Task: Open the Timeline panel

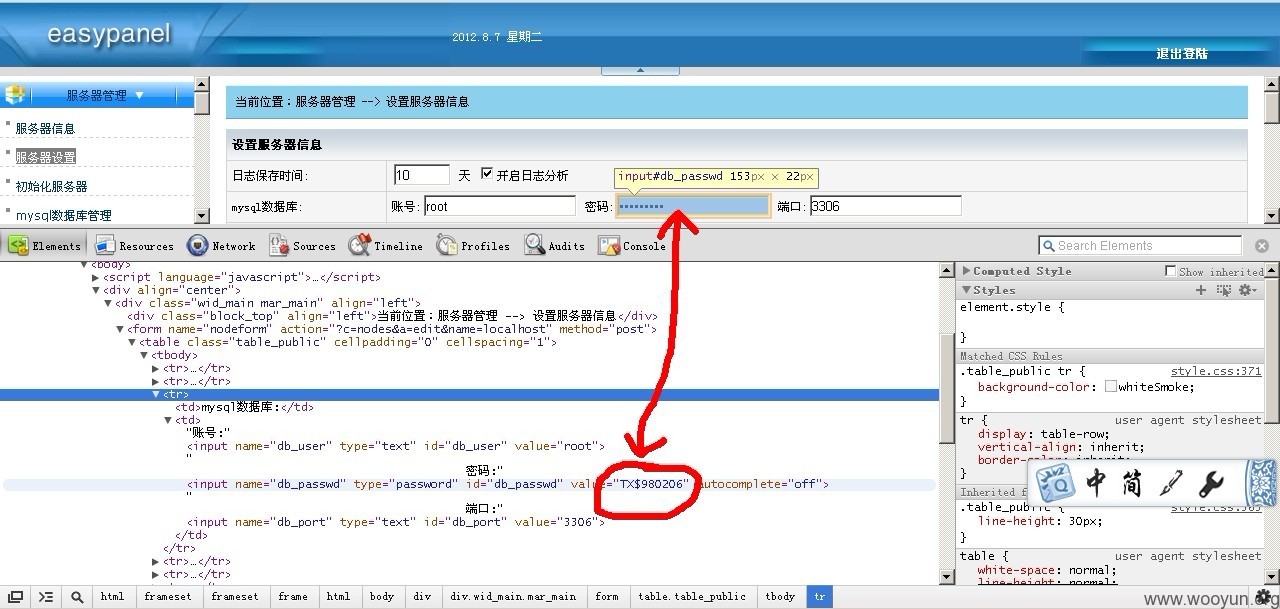Action: pyautogui.click(x=386, y=245)
